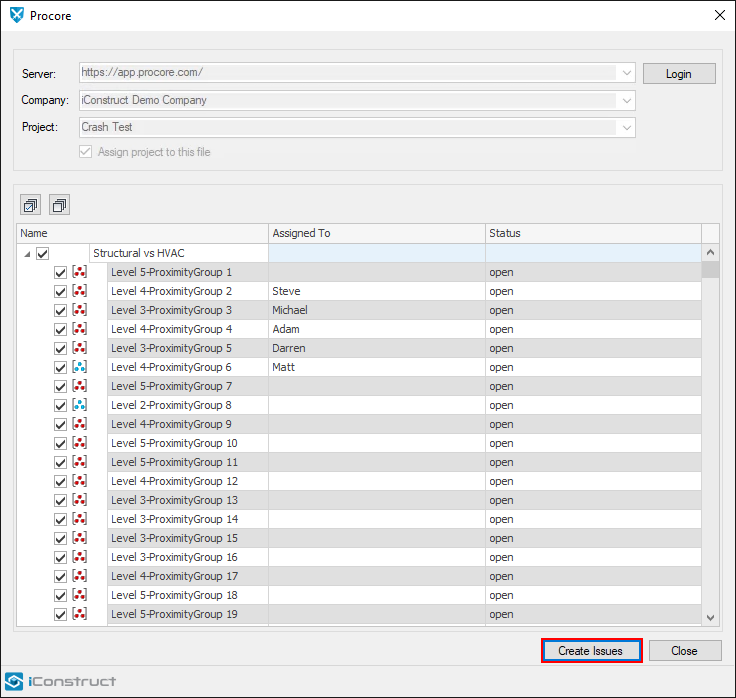
Task: Click the Name column header
Action: (142, 233)
